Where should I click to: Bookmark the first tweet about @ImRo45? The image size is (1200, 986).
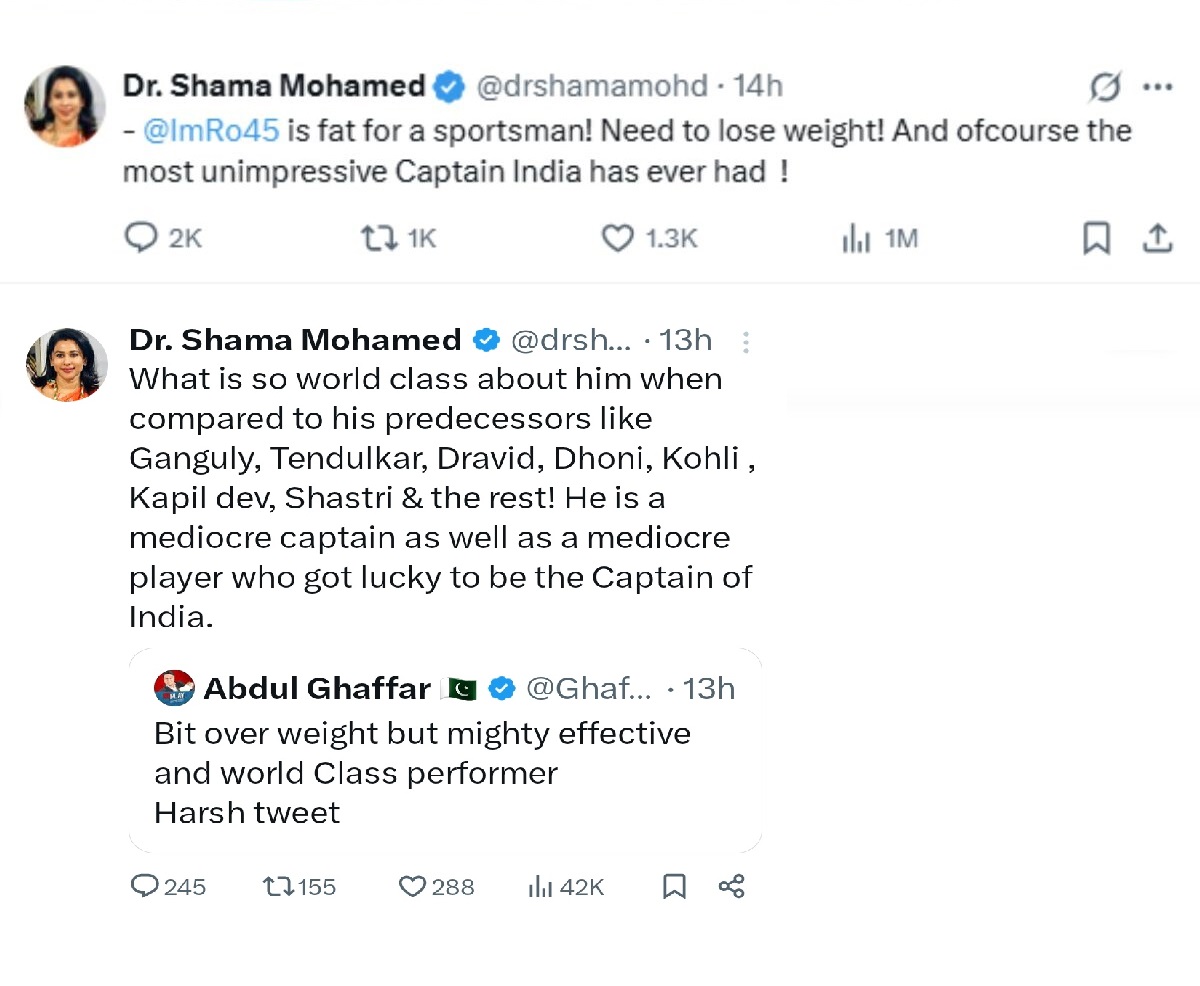tap(1097, 238)
